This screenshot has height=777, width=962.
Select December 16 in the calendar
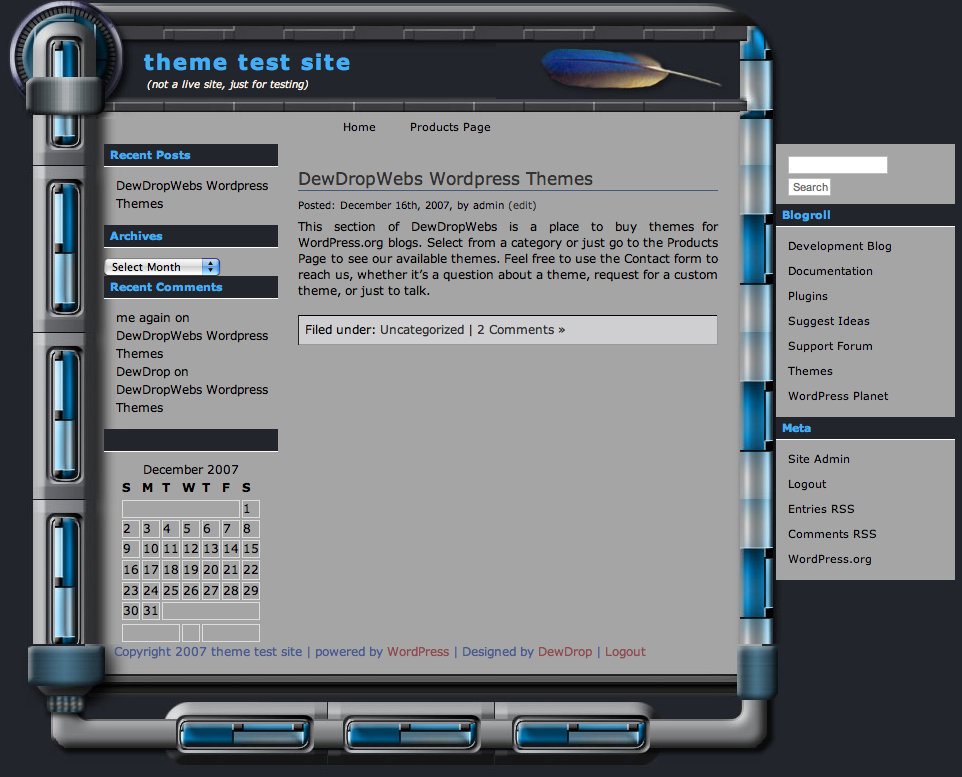[x=131, y=569]
